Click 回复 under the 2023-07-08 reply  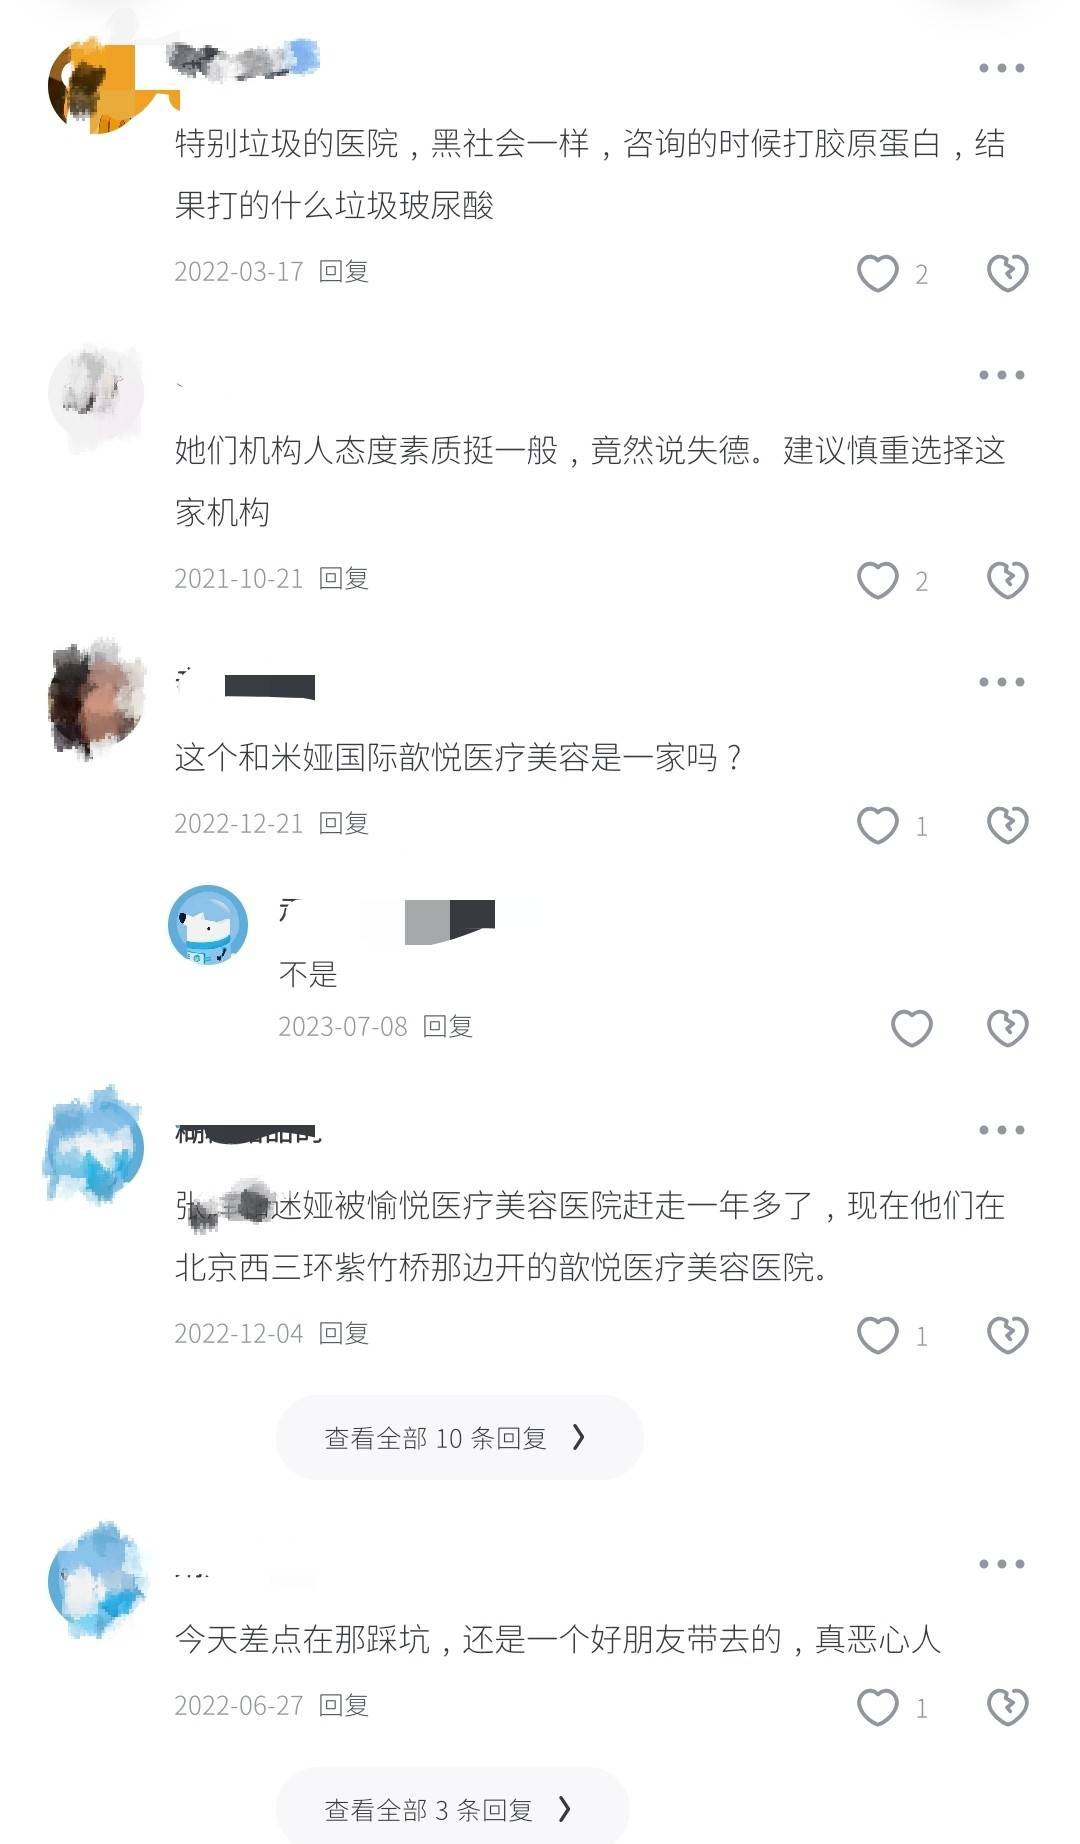[448, 1026]
